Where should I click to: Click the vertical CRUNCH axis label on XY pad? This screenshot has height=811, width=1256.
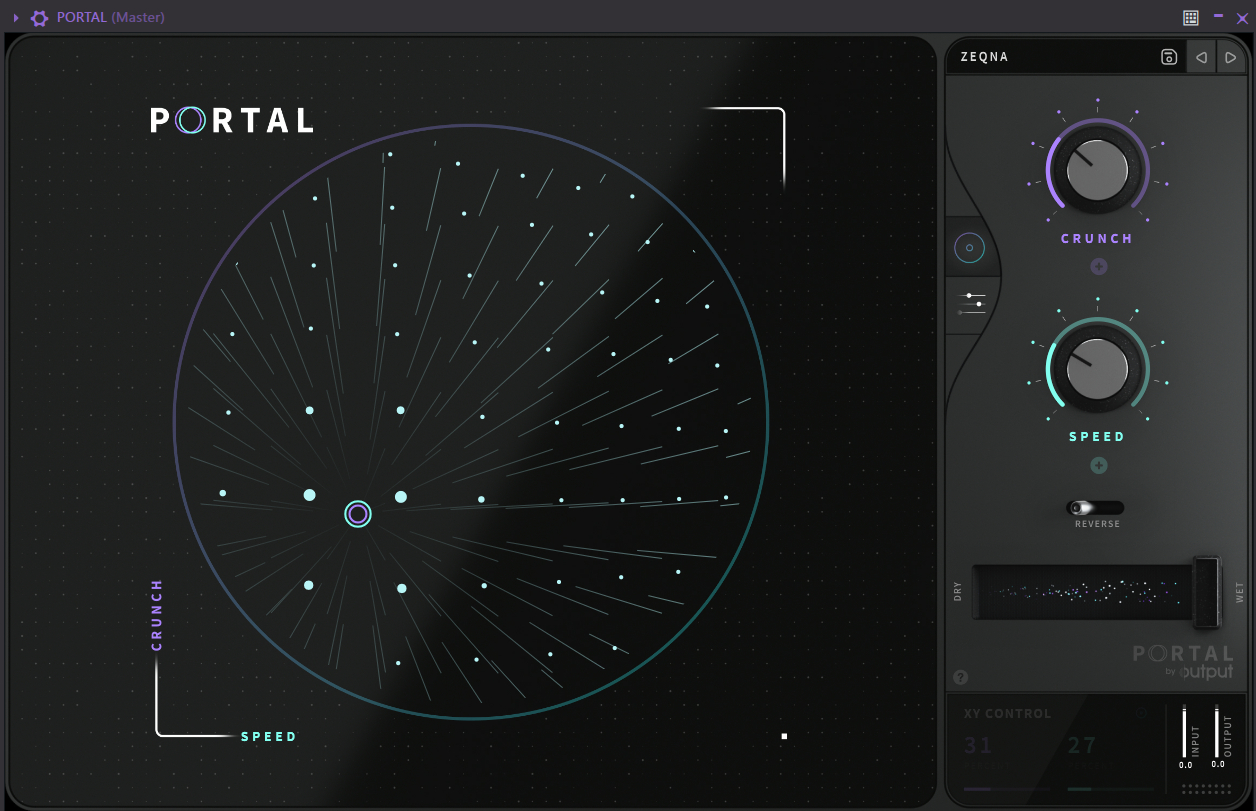click(157, 615)
